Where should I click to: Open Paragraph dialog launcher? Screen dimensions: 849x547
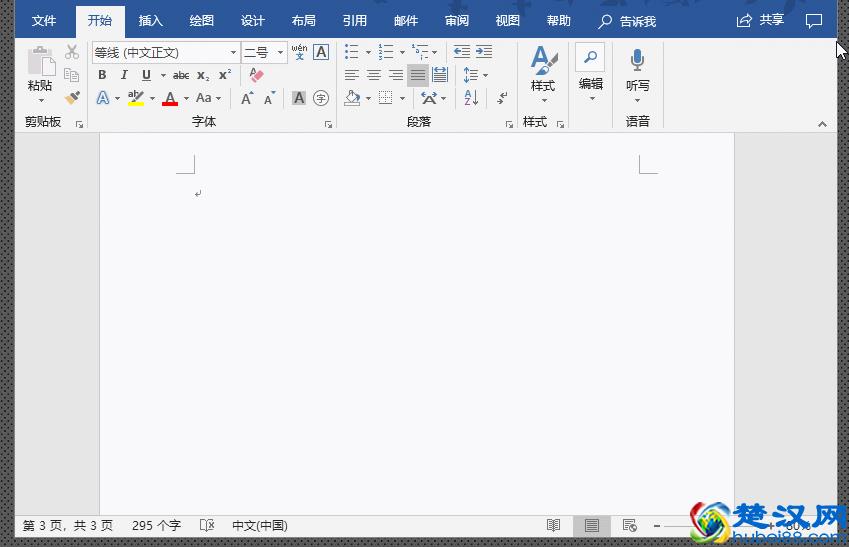coord(509,125)
